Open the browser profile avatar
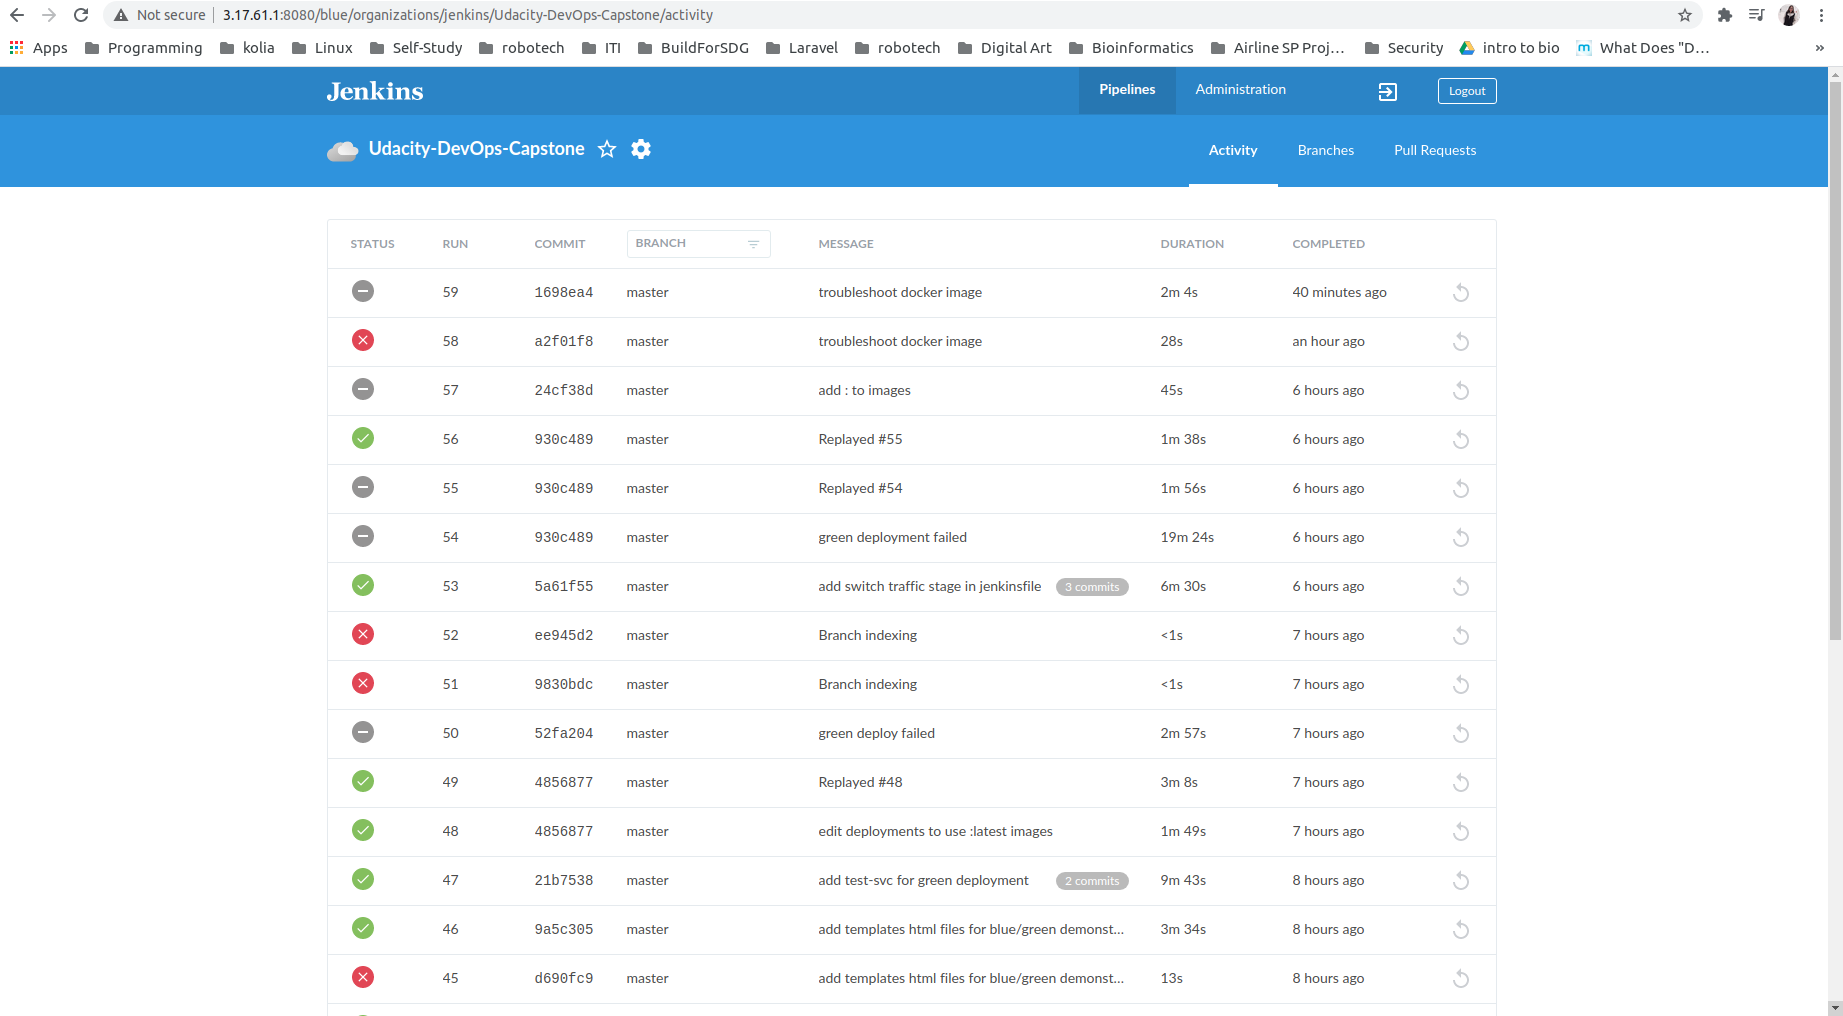 1790,15
